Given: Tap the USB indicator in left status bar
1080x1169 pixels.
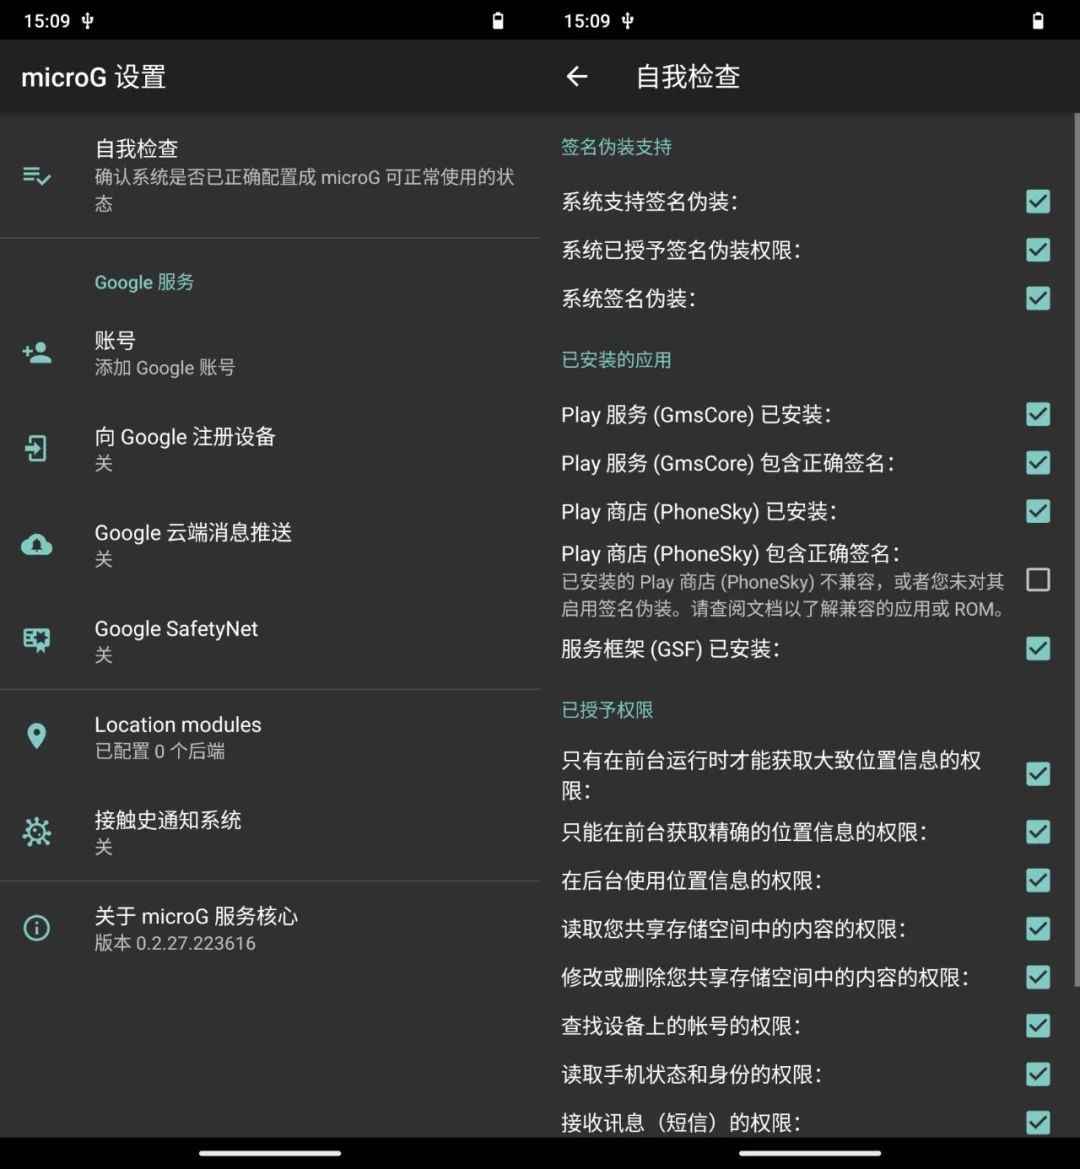Looking at the screenshot, I should (x=87, y=21).
